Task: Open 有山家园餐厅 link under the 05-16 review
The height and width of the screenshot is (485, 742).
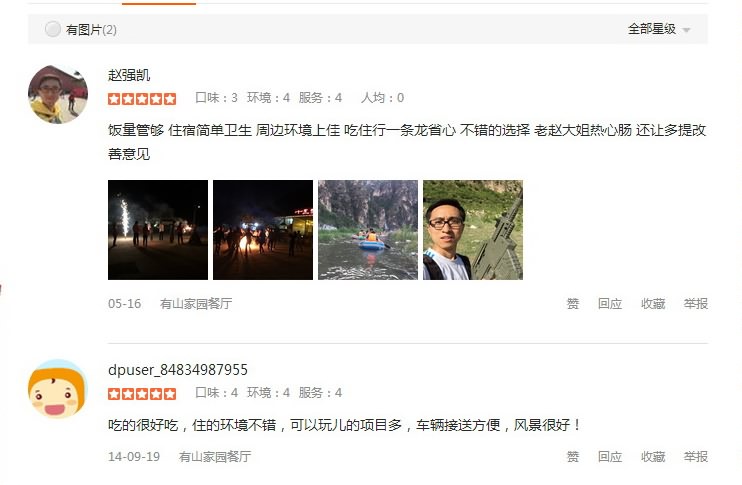Action: (x=196, y=304)
